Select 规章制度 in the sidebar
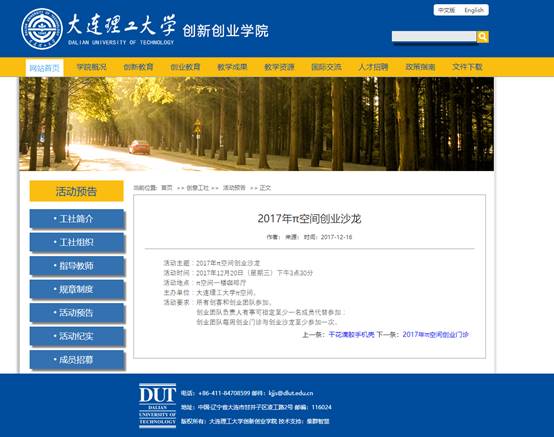This screenshot has height=437, width=554. coord(77,289)
